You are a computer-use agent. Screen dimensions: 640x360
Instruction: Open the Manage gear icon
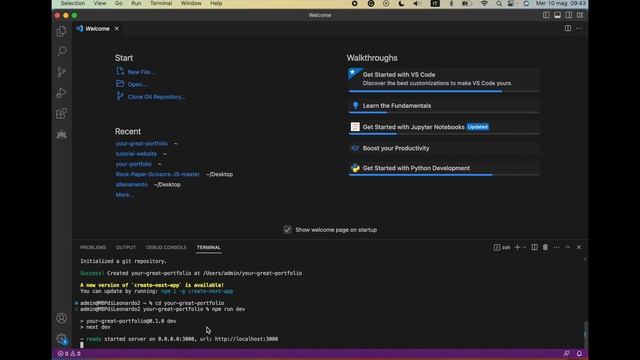point(61,338)
